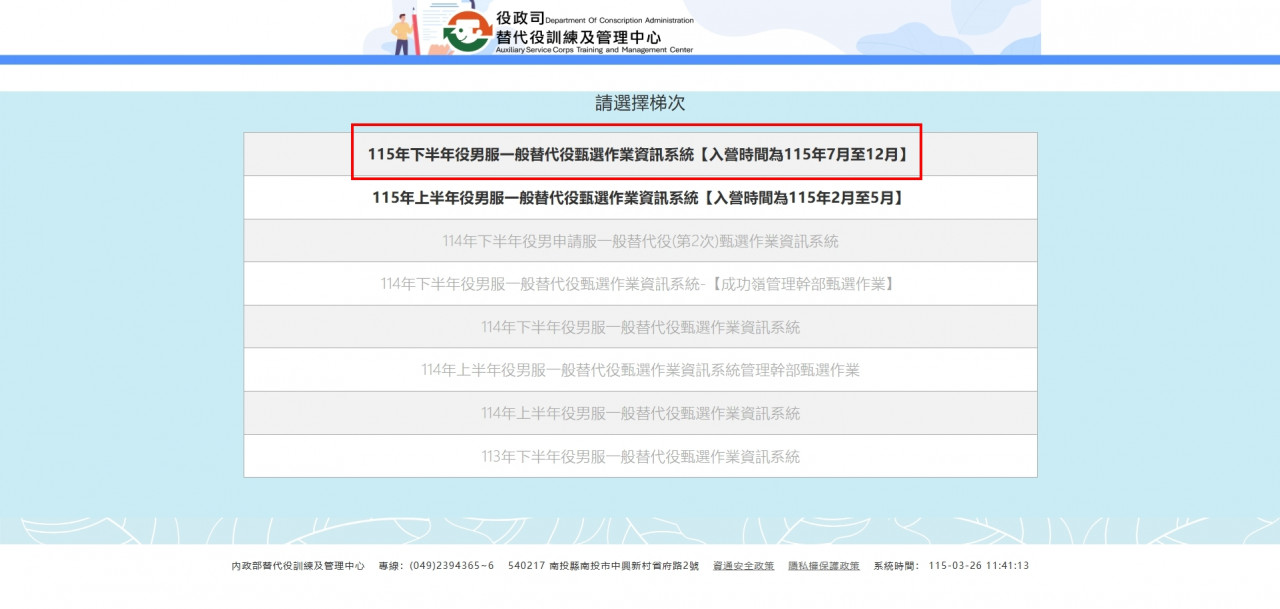The height and width of the screenshot is (609, 1280).
Task: Select the 115年上半年 entry for 2月至5月
Action: tap(638, 198)
